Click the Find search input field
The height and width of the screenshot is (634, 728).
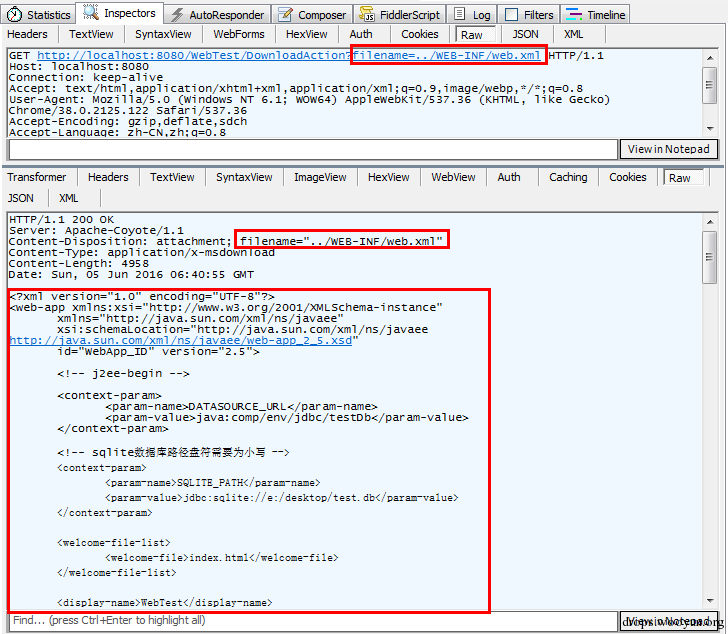313,621
